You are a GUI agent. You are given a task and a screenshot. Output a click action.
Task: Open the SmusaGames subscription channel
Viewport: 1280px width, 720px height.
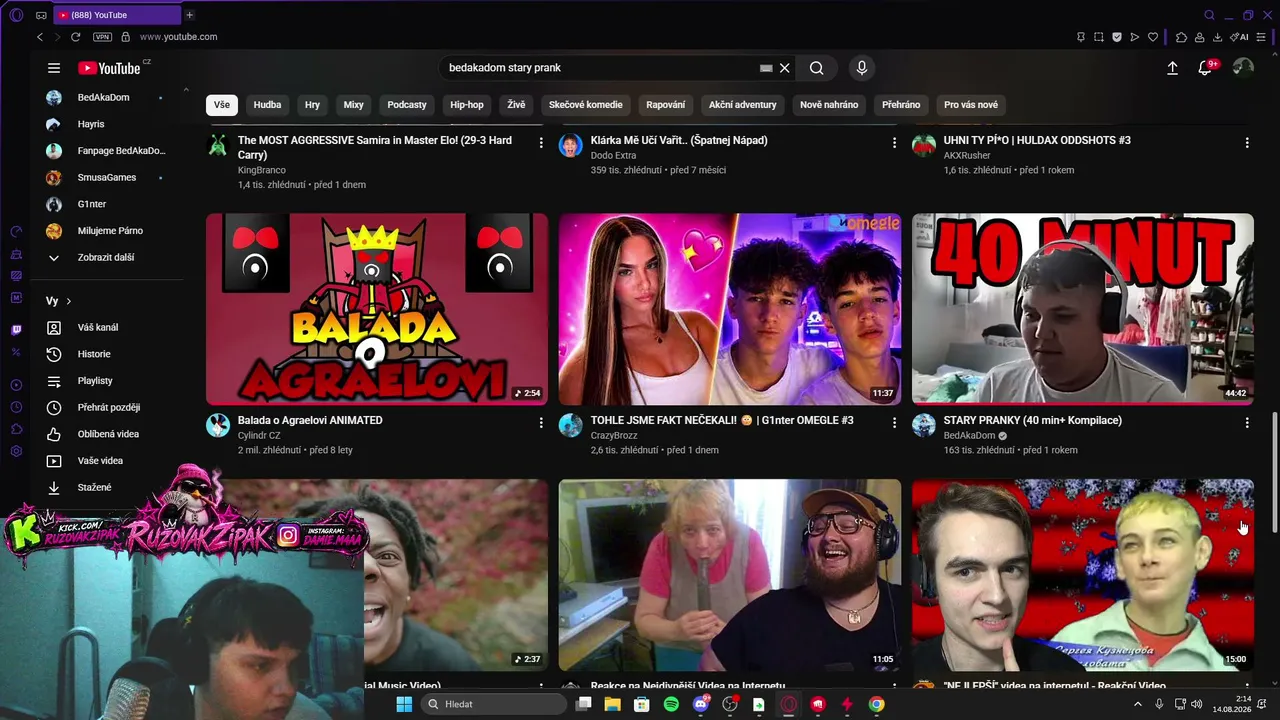[x=106, y=177]
